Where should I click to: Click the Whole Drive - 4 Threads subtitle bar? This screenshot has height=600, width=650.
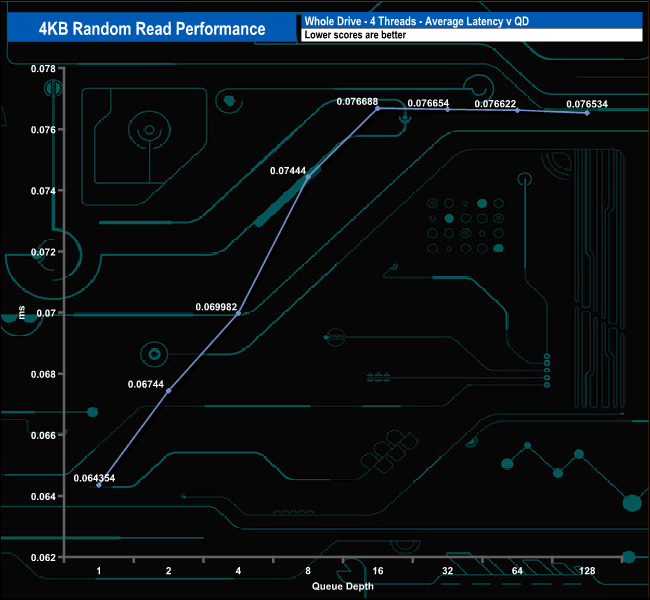click(x=470, y=21)
